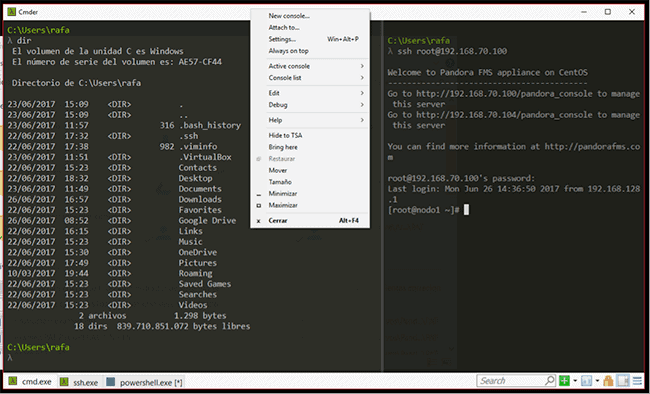
Task: Select Hide to TSA menu entry
Action: point(310,135)
